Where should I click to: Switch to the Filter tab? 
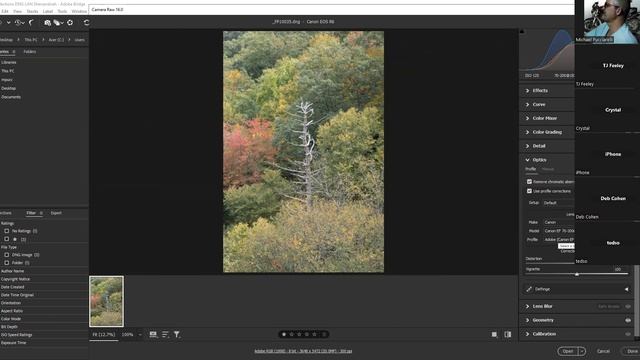(31, 213)
